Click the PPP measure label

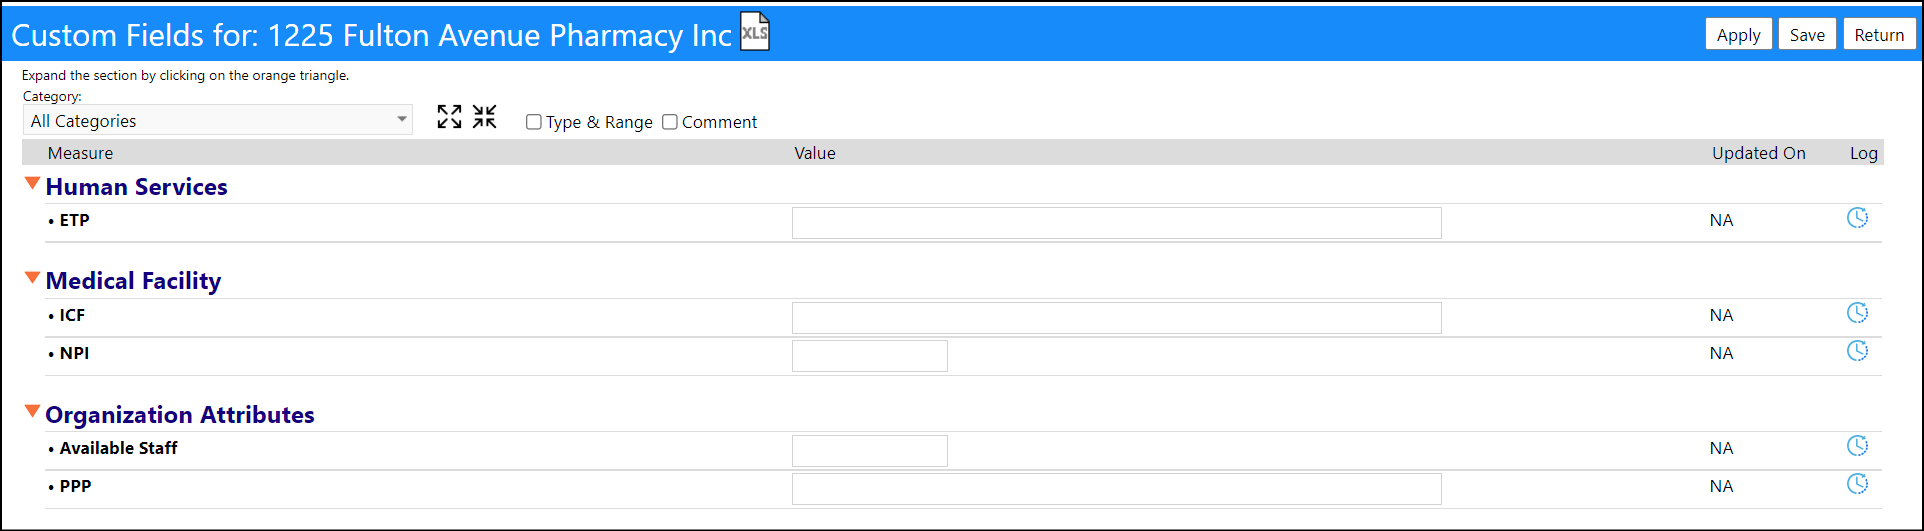point(75,486)
